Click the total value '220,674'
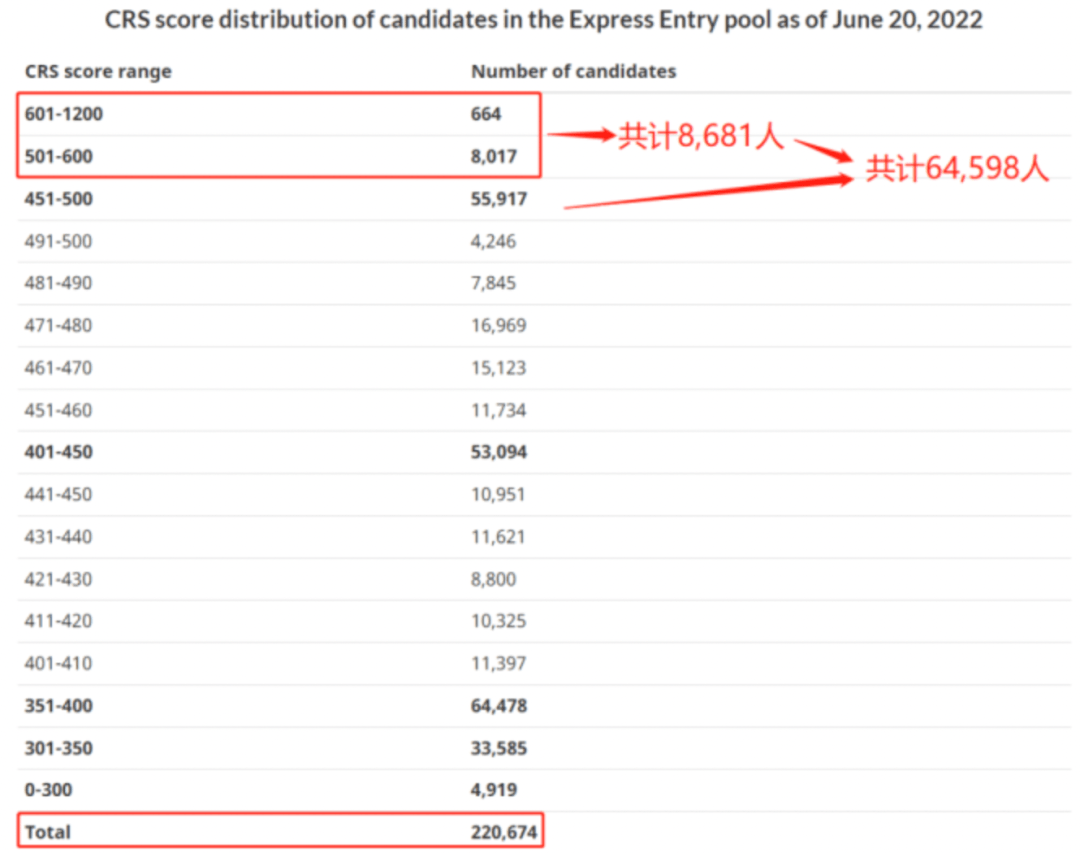This screenshot has height=853, width=1080. (x=503, y=832)
